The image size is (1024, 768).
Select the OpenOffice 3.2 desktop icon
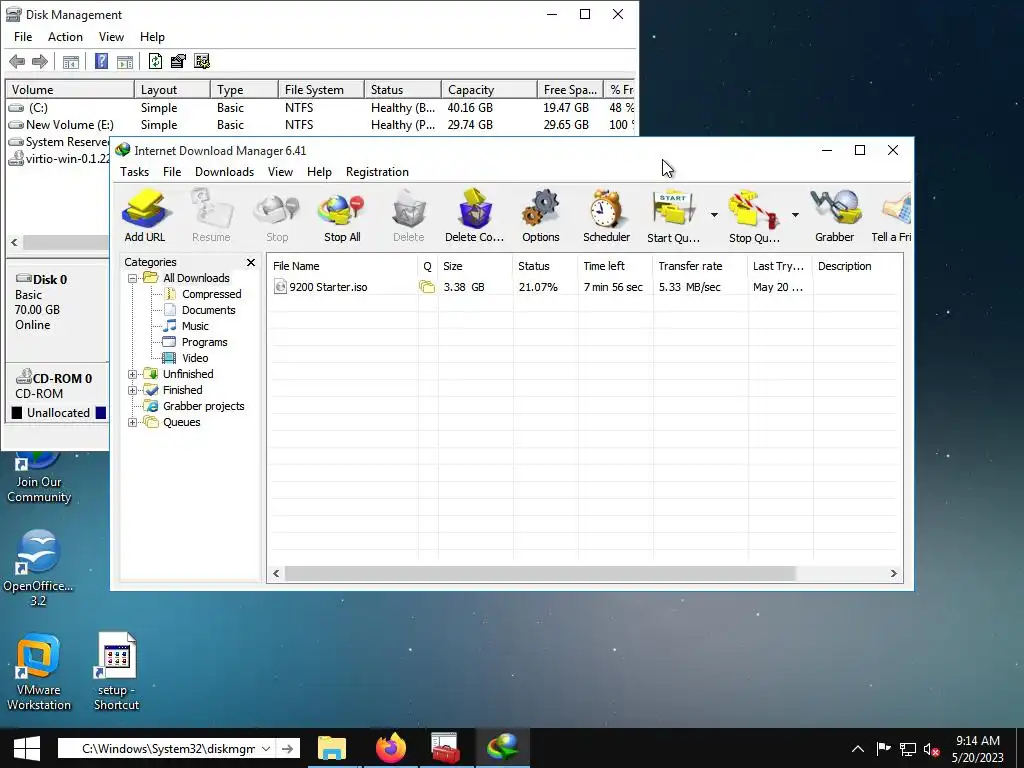click(38, 568)
